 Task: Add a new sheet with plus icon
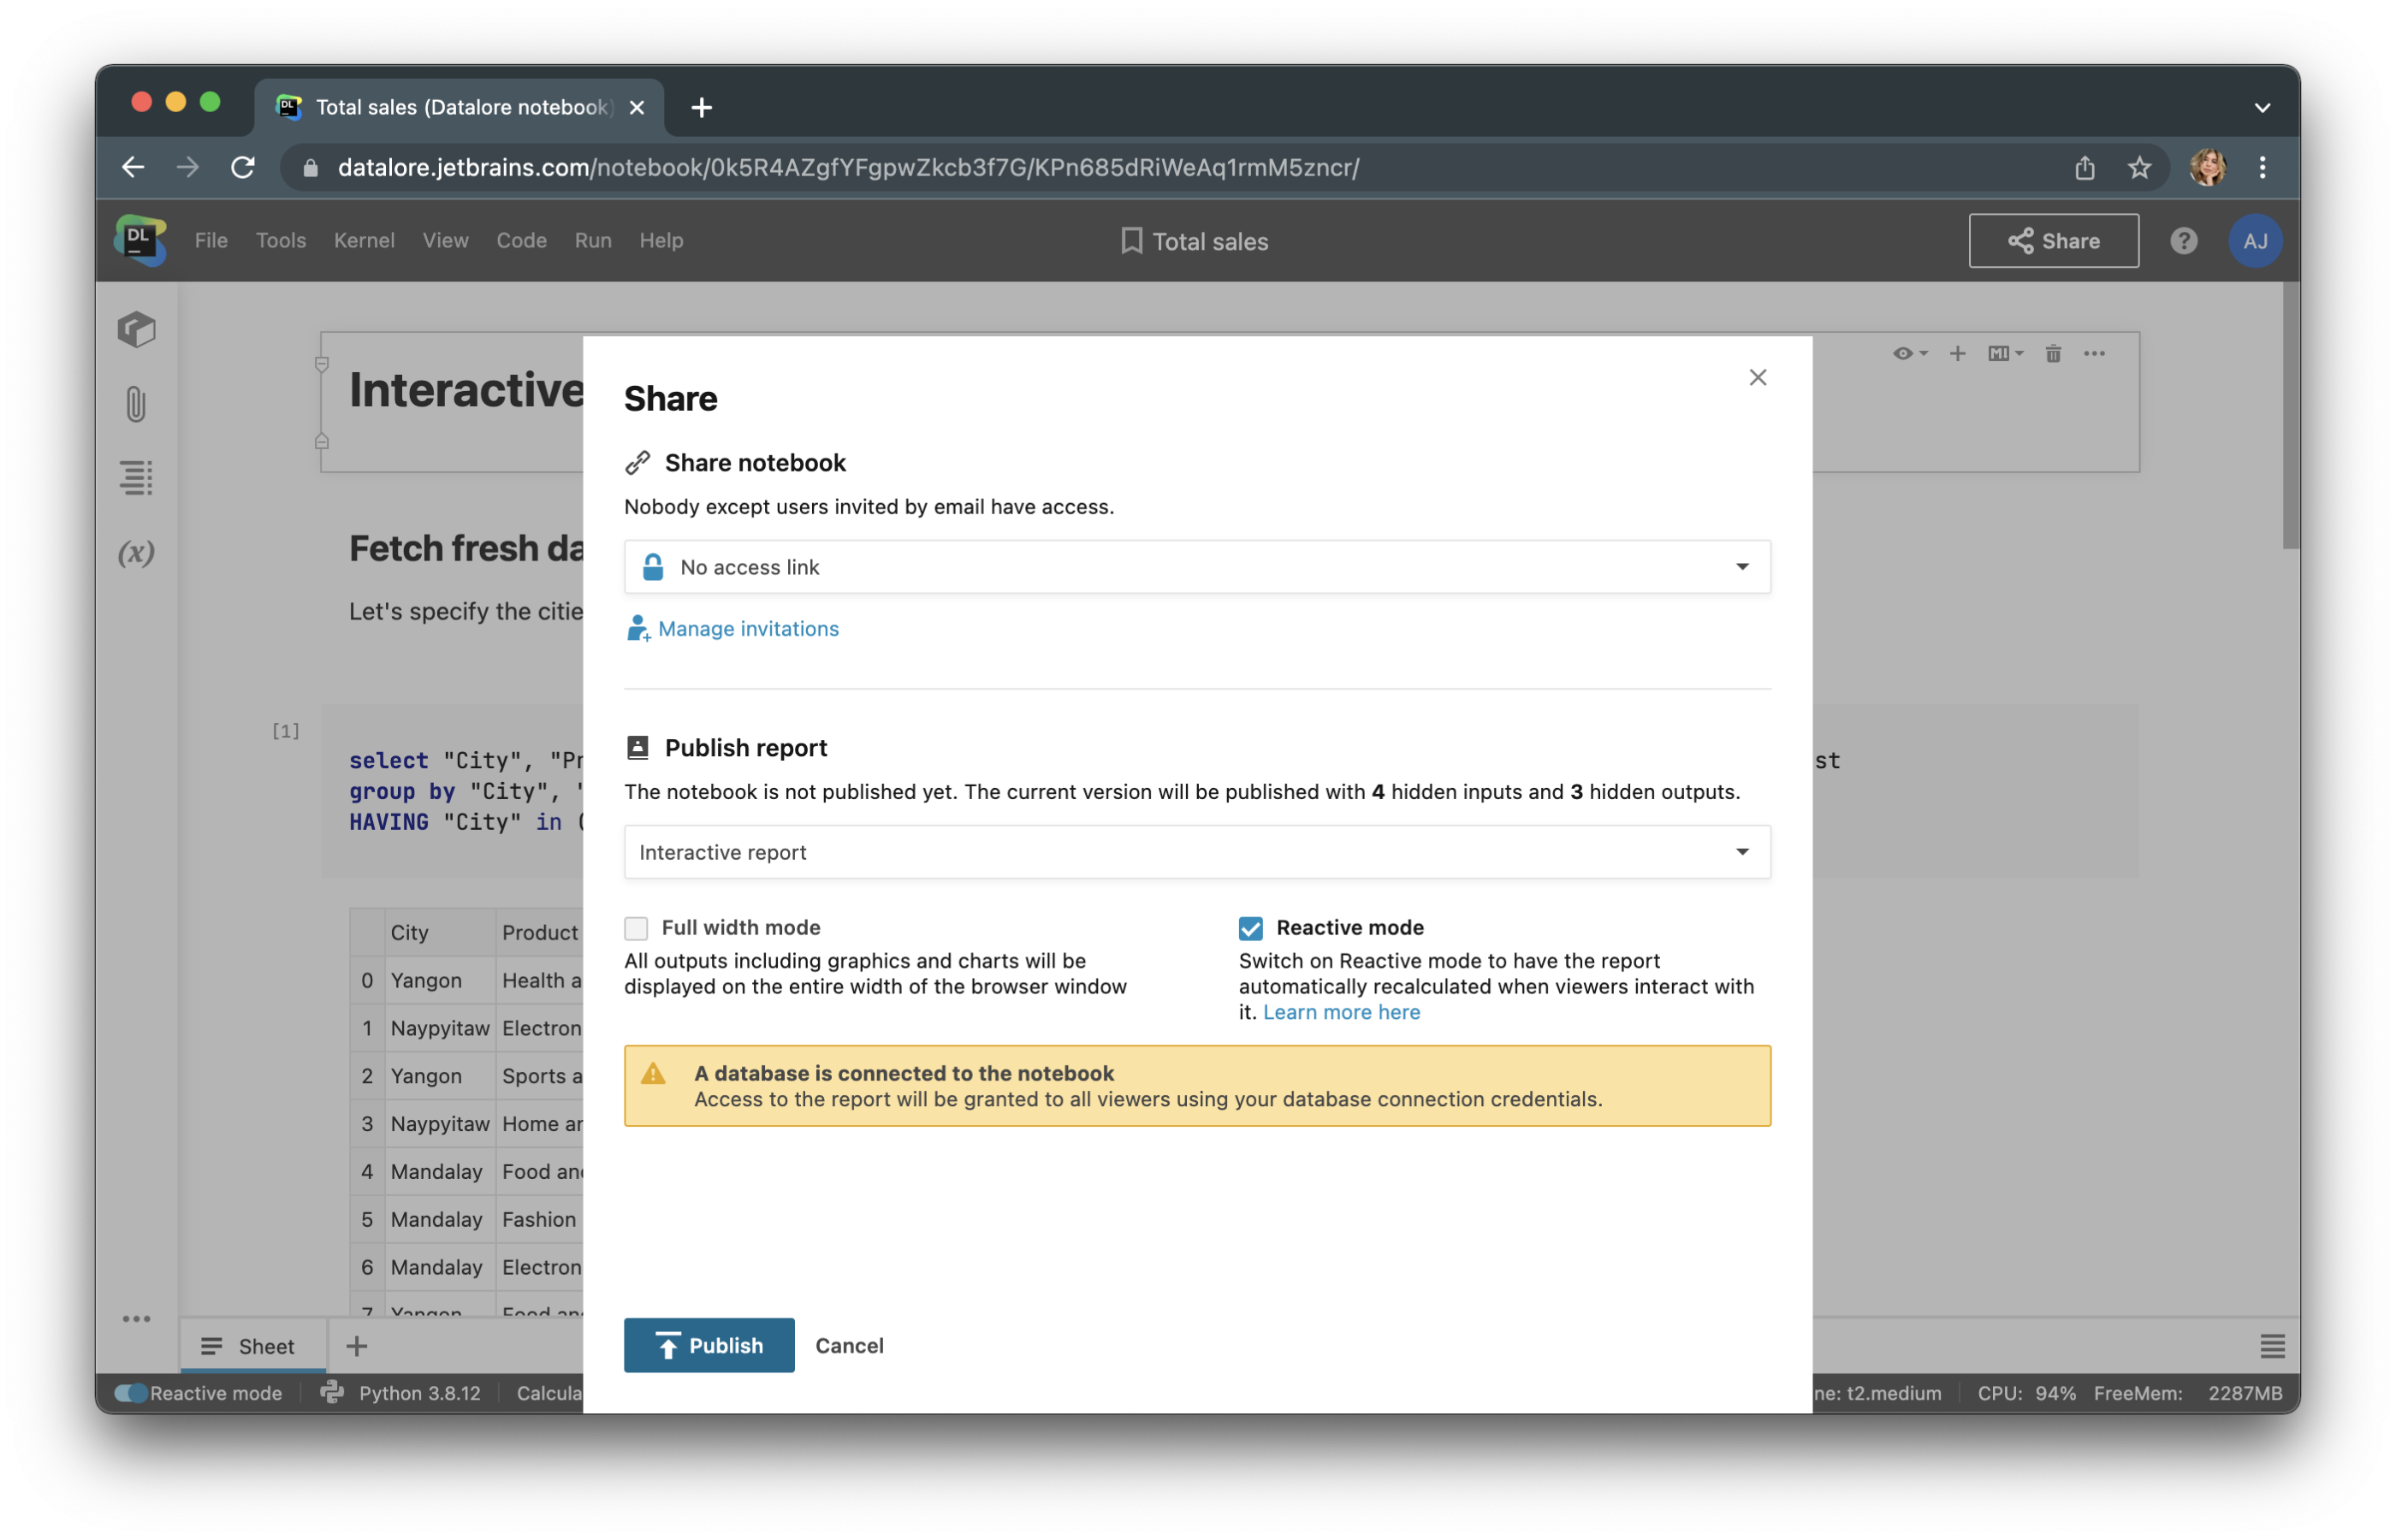click(x=357, y=1346)
